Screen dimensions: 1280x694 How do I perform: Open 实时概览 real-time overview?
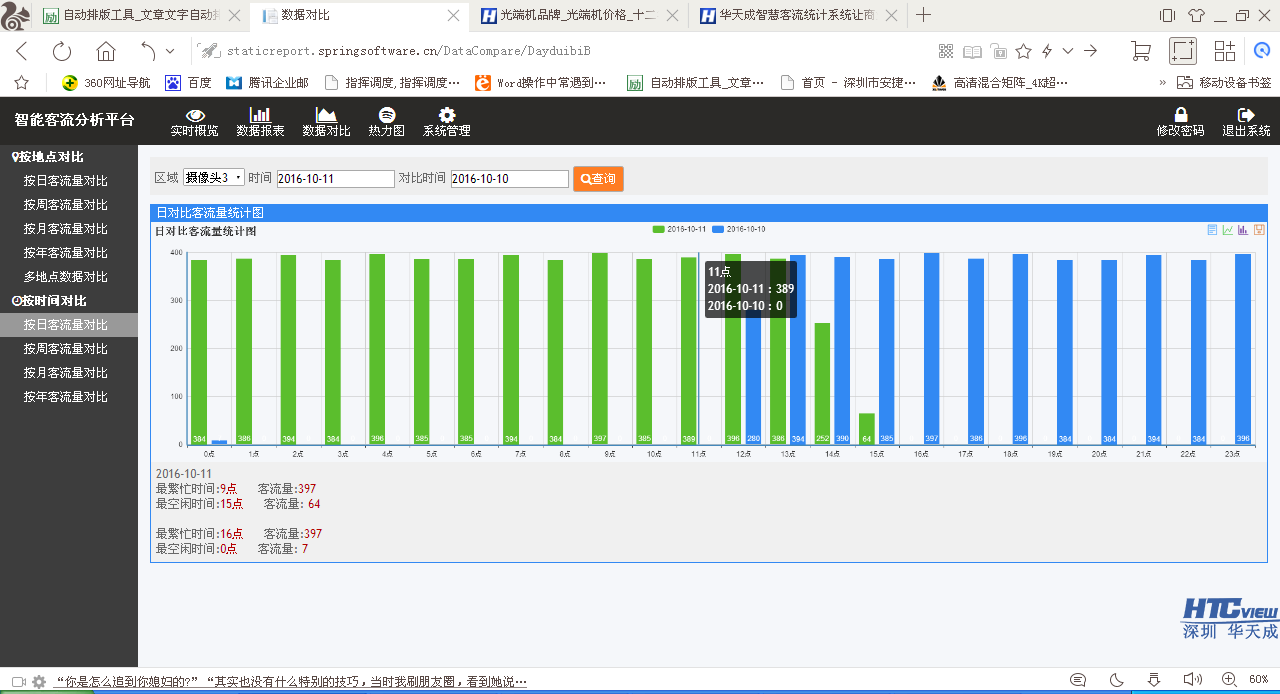[x=194, y=122]
